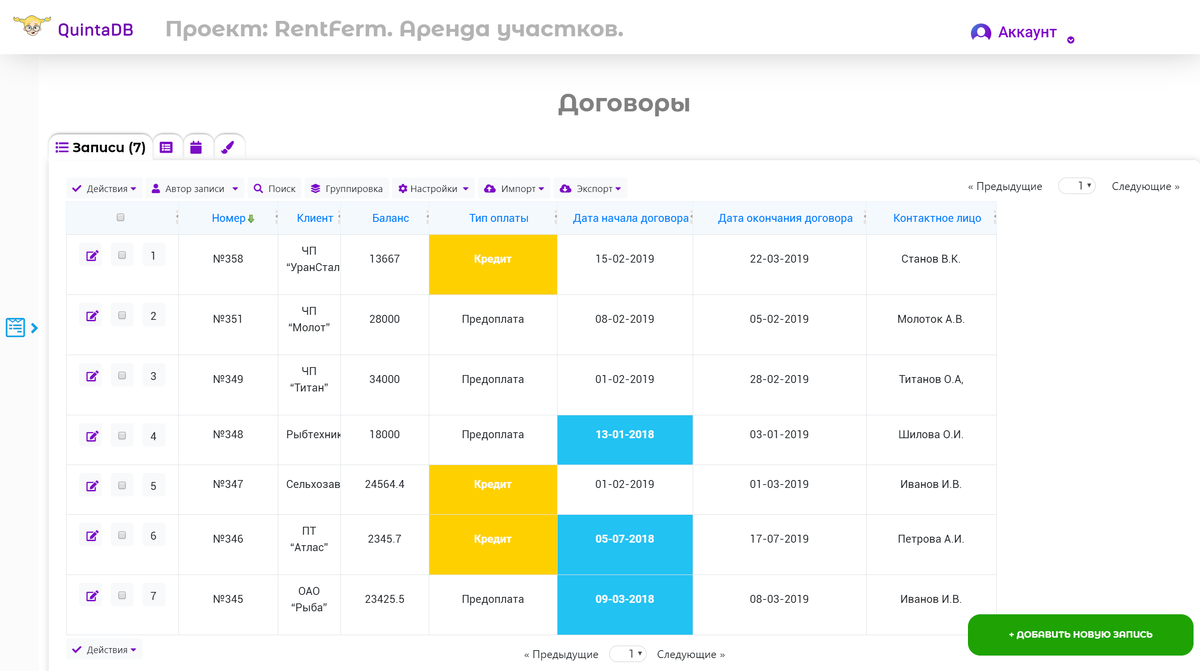The height and width of the screenshot is (671, 1200).
Task: Open the paintbrush styling tab icon
Action: 228,147
